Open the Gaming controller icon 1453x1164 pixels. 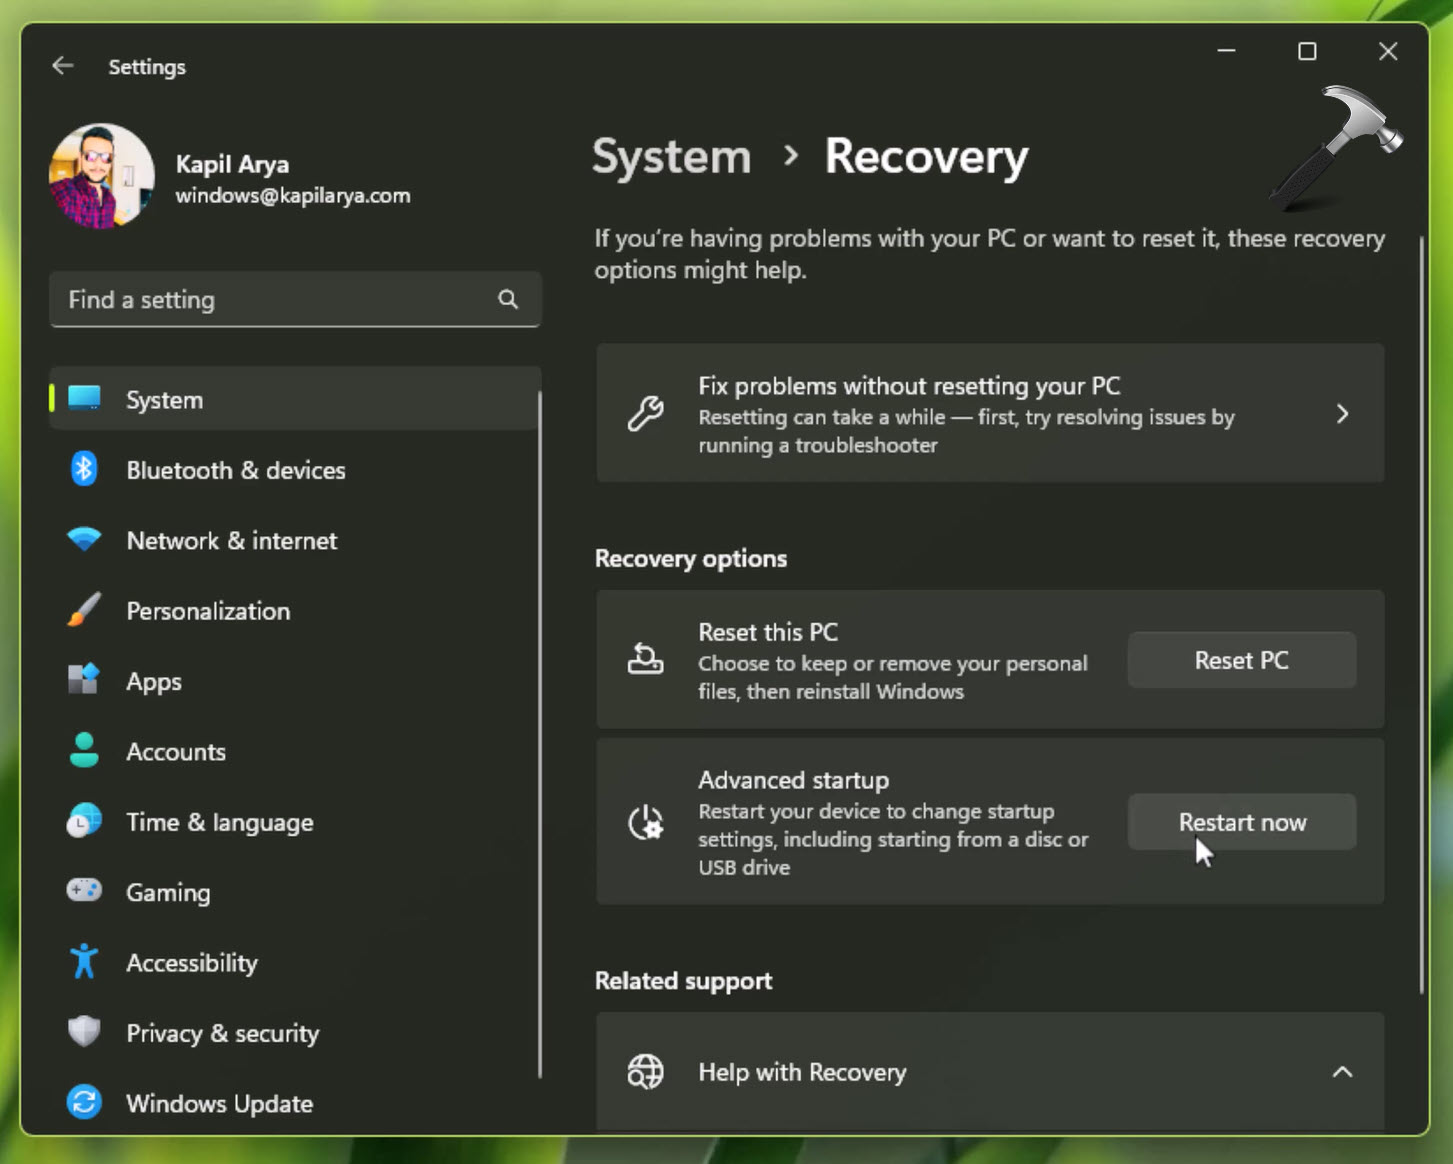click(x=84, y=890)
